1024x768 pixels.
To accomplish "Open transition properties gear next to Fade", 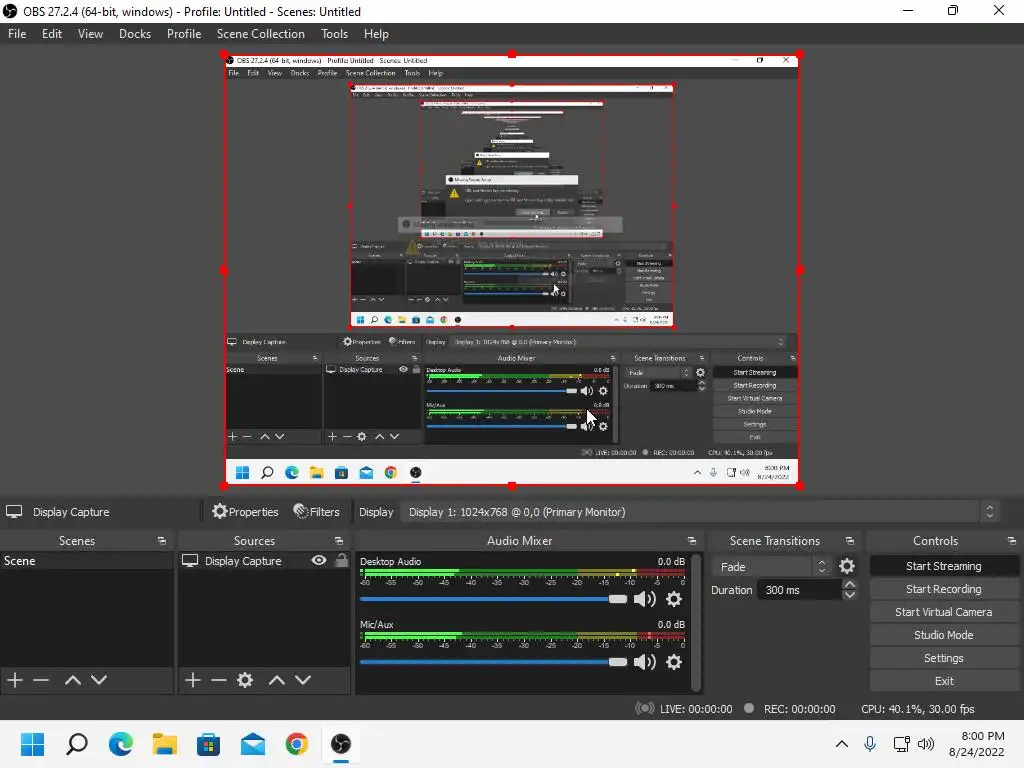I will (847, 566).
